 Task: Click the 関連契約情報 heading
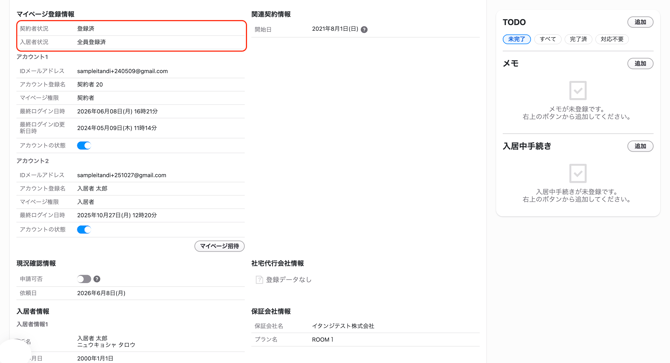(271, 14)
